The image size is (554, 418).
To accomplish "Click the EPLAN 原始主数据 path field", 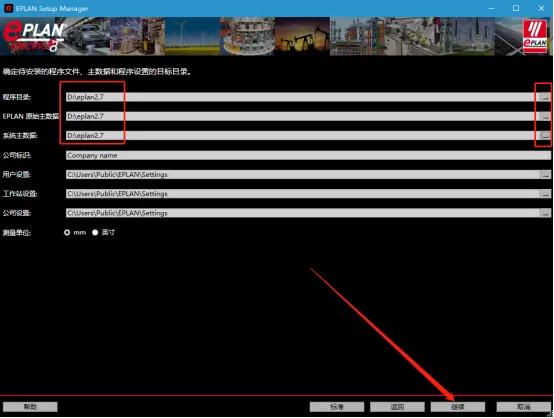I will [303, 116].
